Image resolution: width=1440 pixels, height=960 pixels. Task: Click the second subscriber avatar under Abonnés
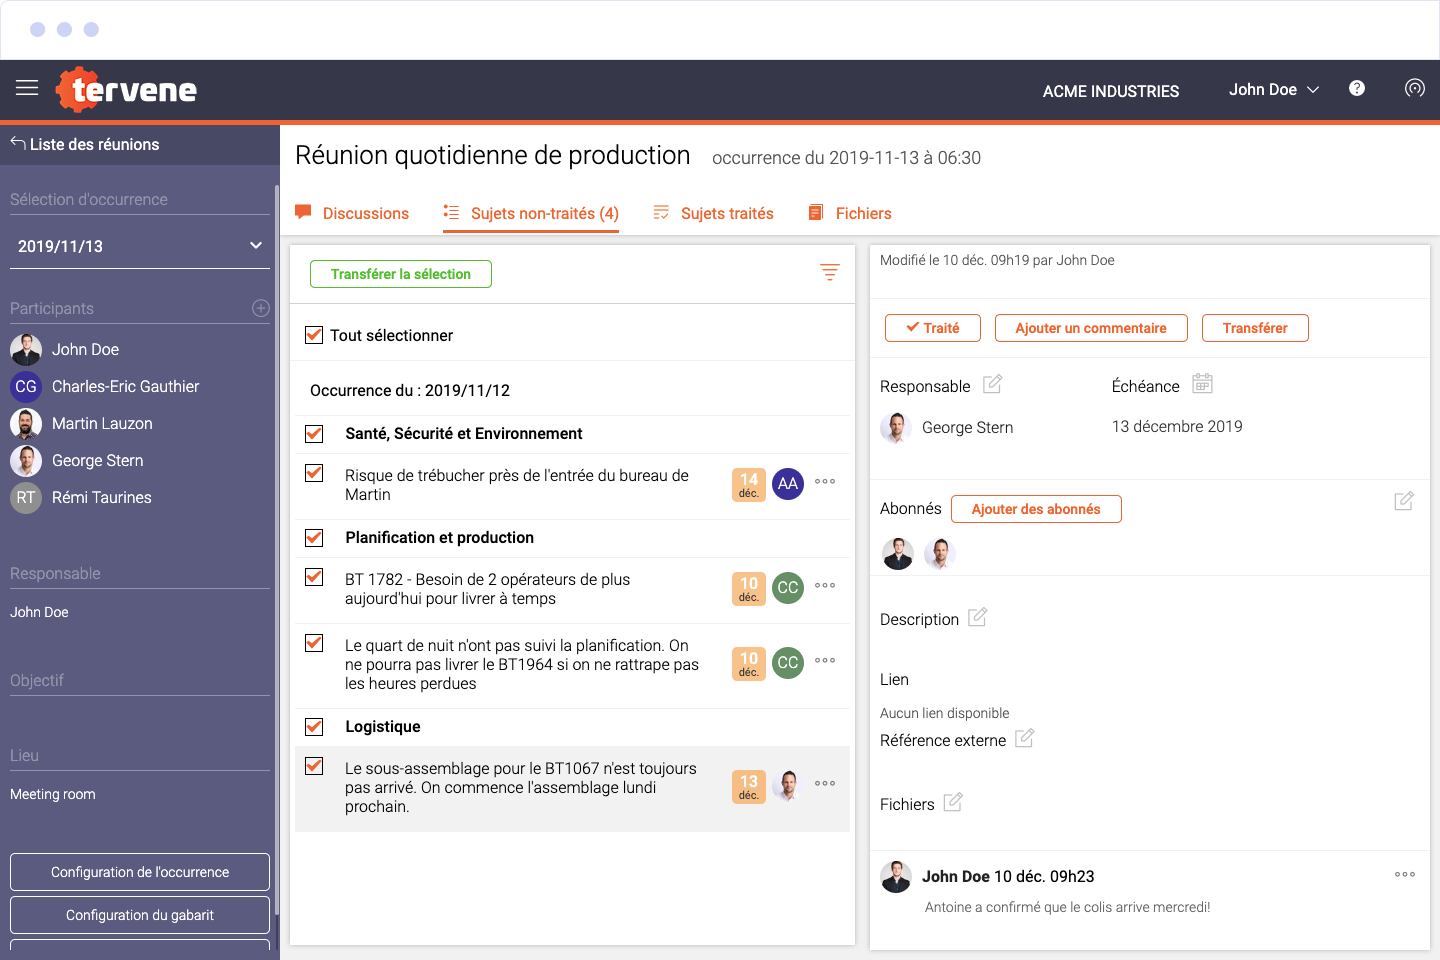tap(940, 553)
